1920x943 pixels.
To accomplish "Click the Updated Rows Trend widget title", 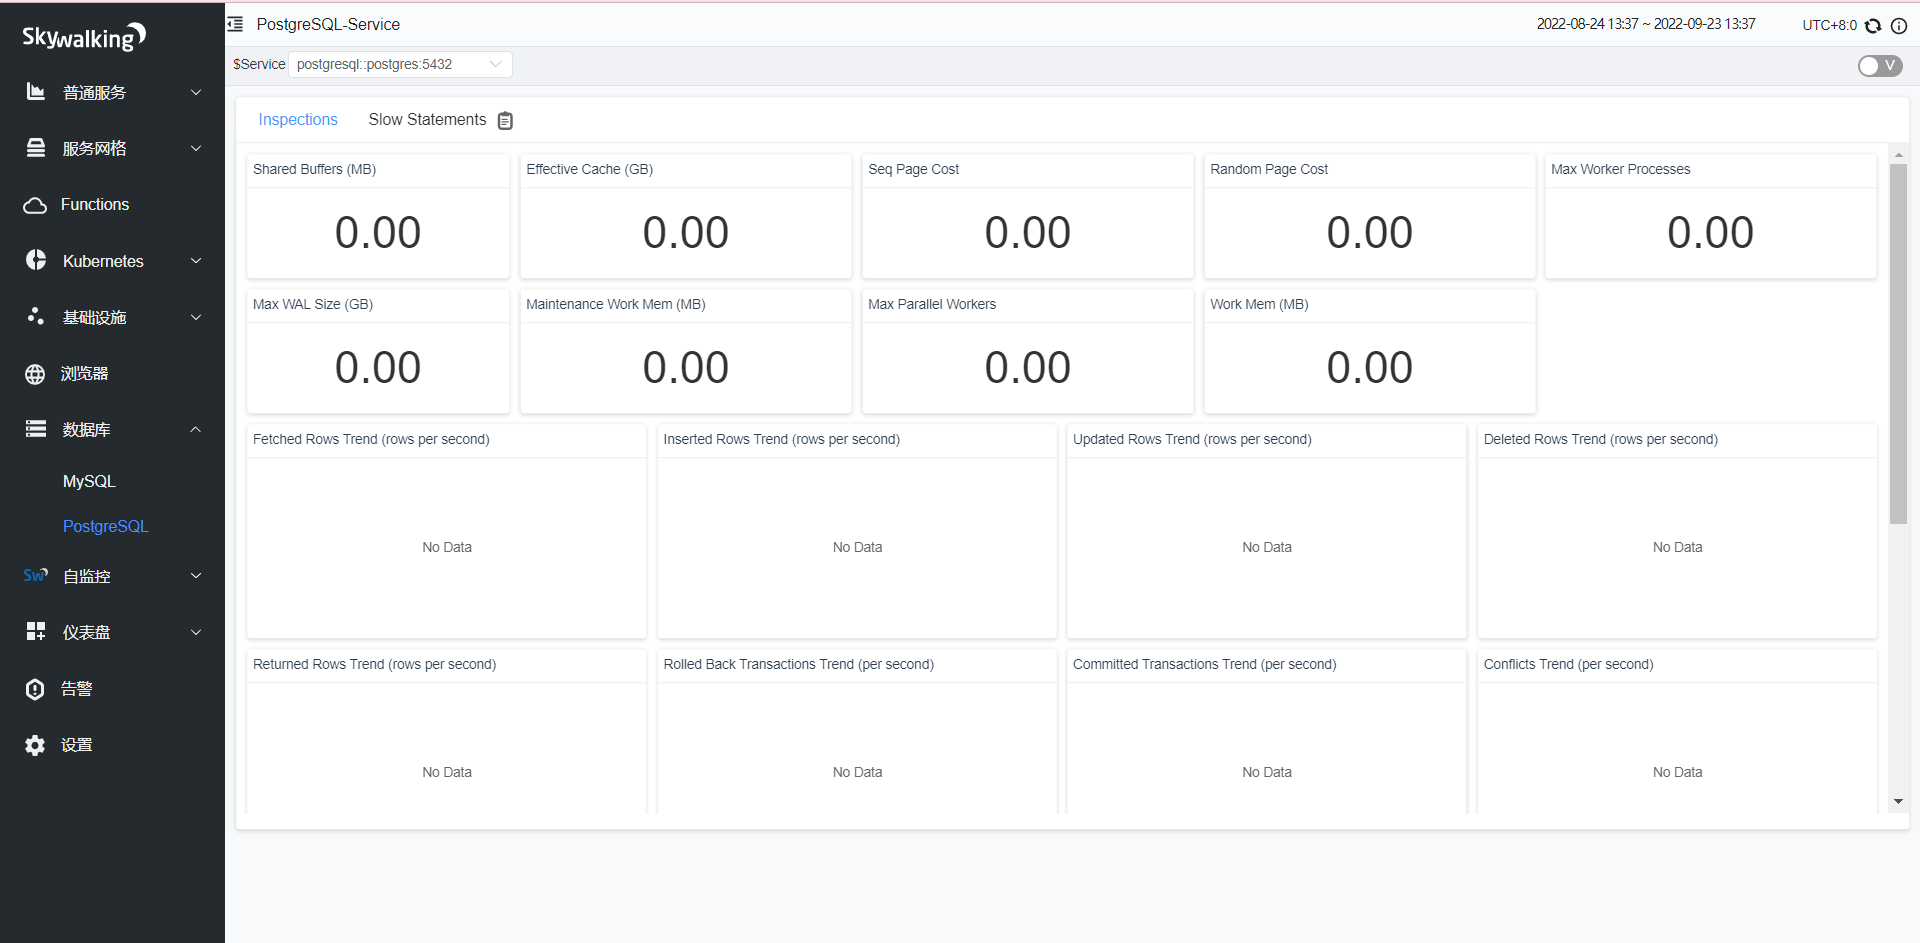I will tap(1192, 439).
